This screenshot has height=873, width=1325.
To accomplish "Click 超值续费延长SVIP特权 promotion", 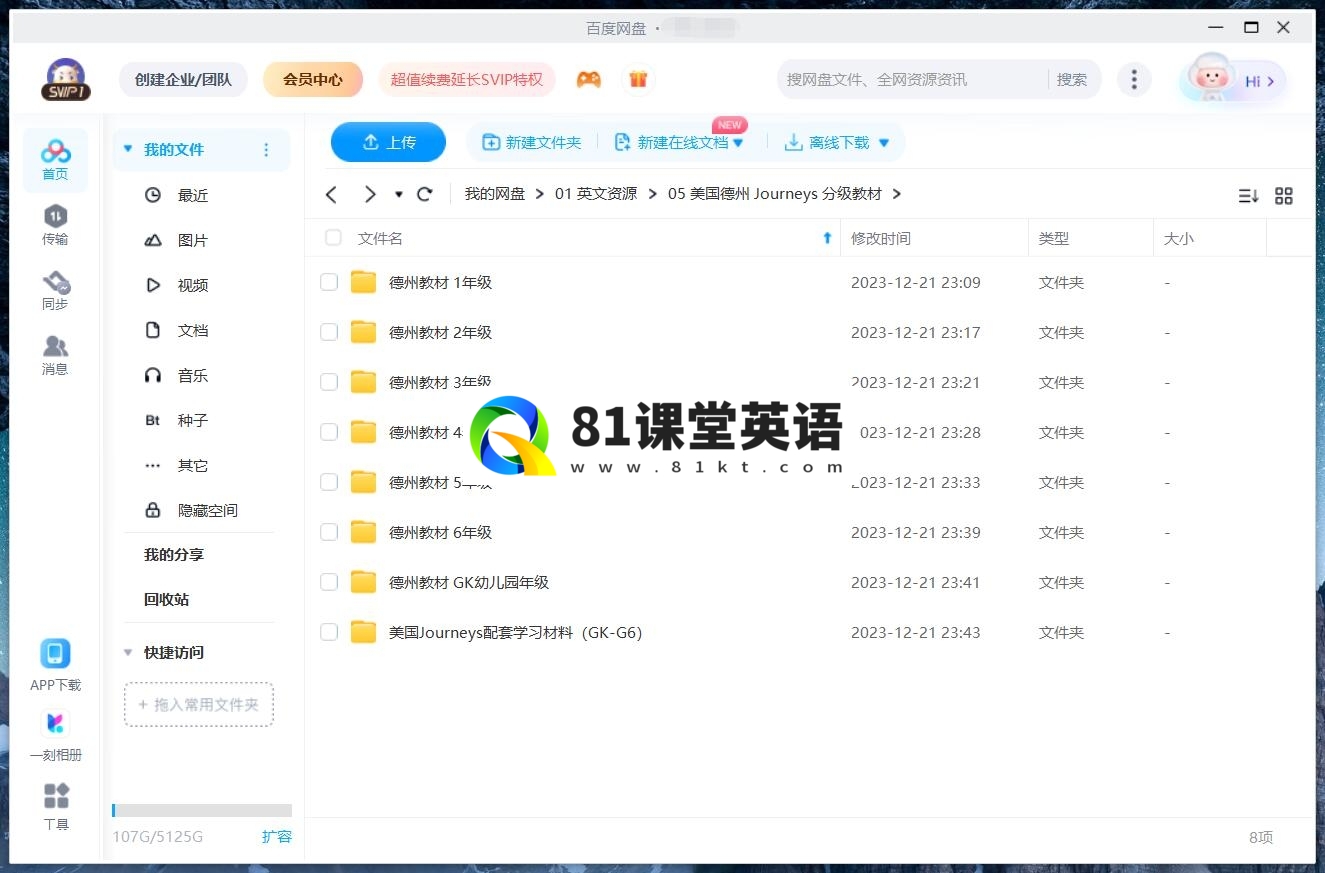I will [x=467, y=79].
